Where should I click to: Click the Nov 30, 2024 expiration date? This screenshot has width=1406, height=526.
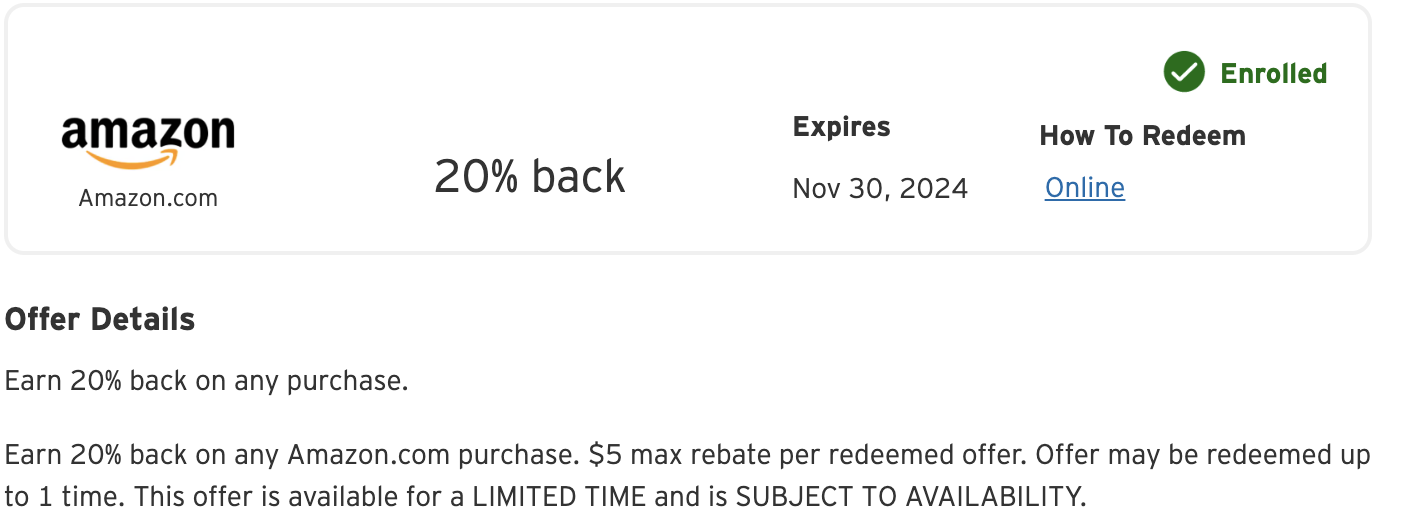(880, 189)
